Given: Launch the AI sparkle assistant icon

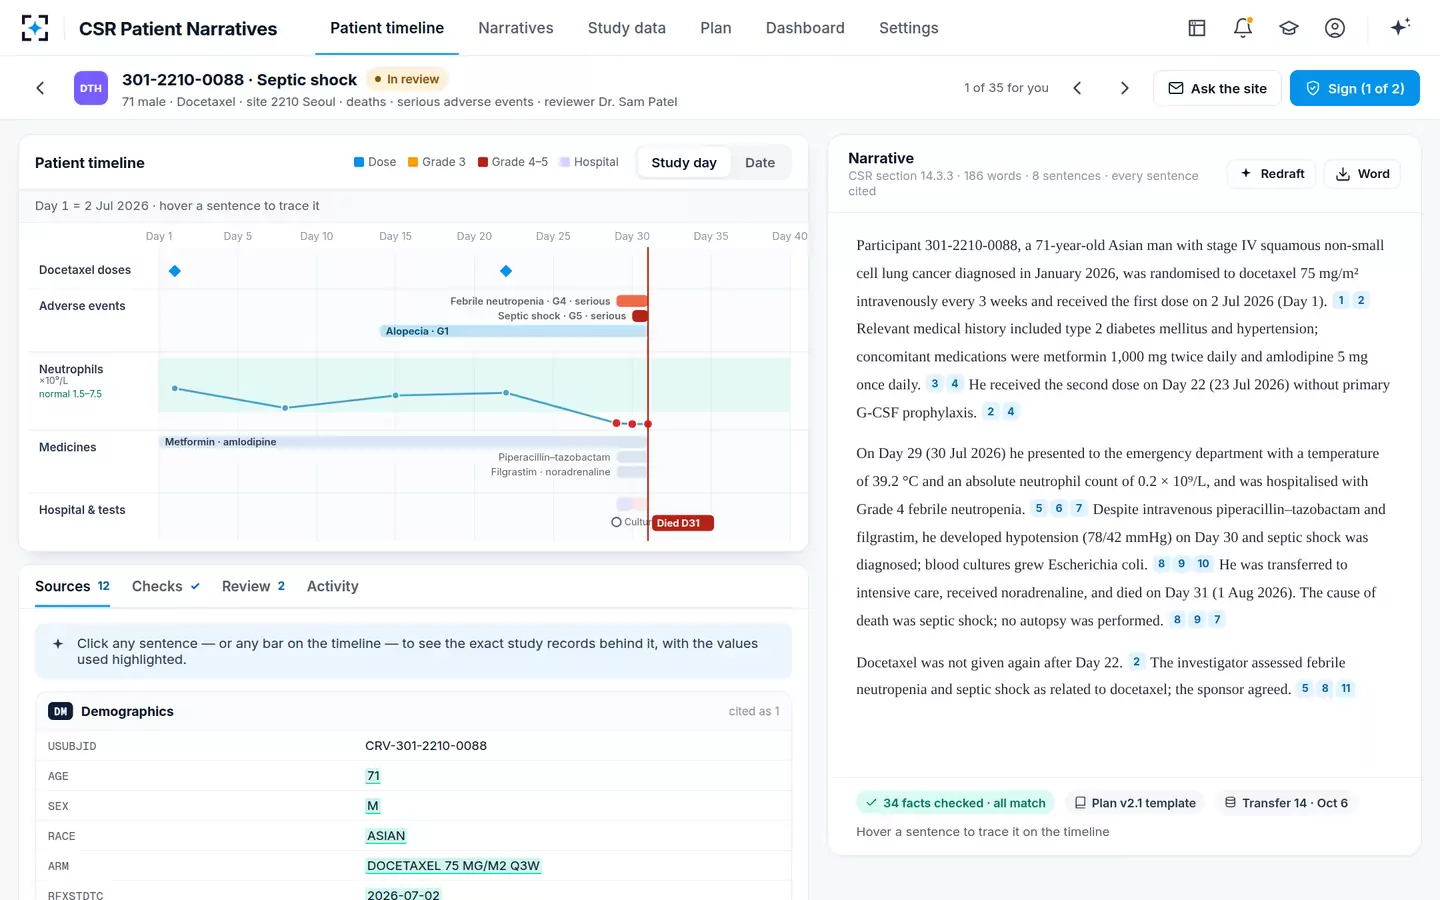Looking at the screenshot, I should coord(1400,27).
